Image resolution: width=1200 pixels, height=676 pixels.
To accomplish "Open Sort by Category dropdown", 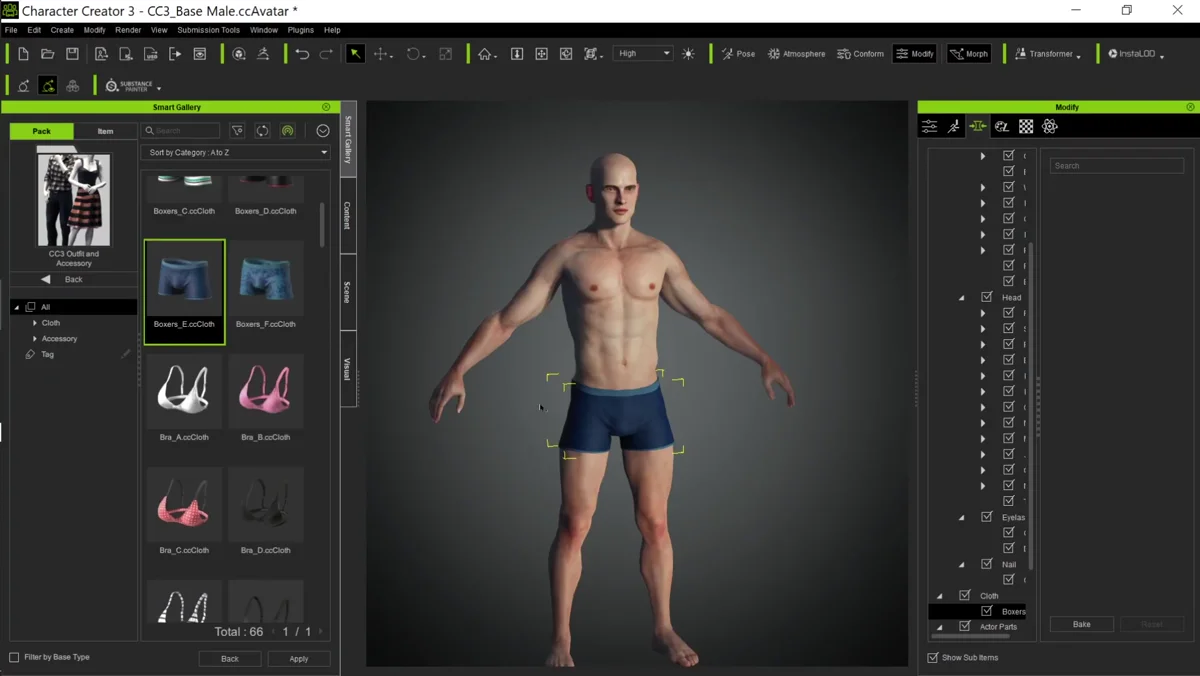I will pos(236,153).
